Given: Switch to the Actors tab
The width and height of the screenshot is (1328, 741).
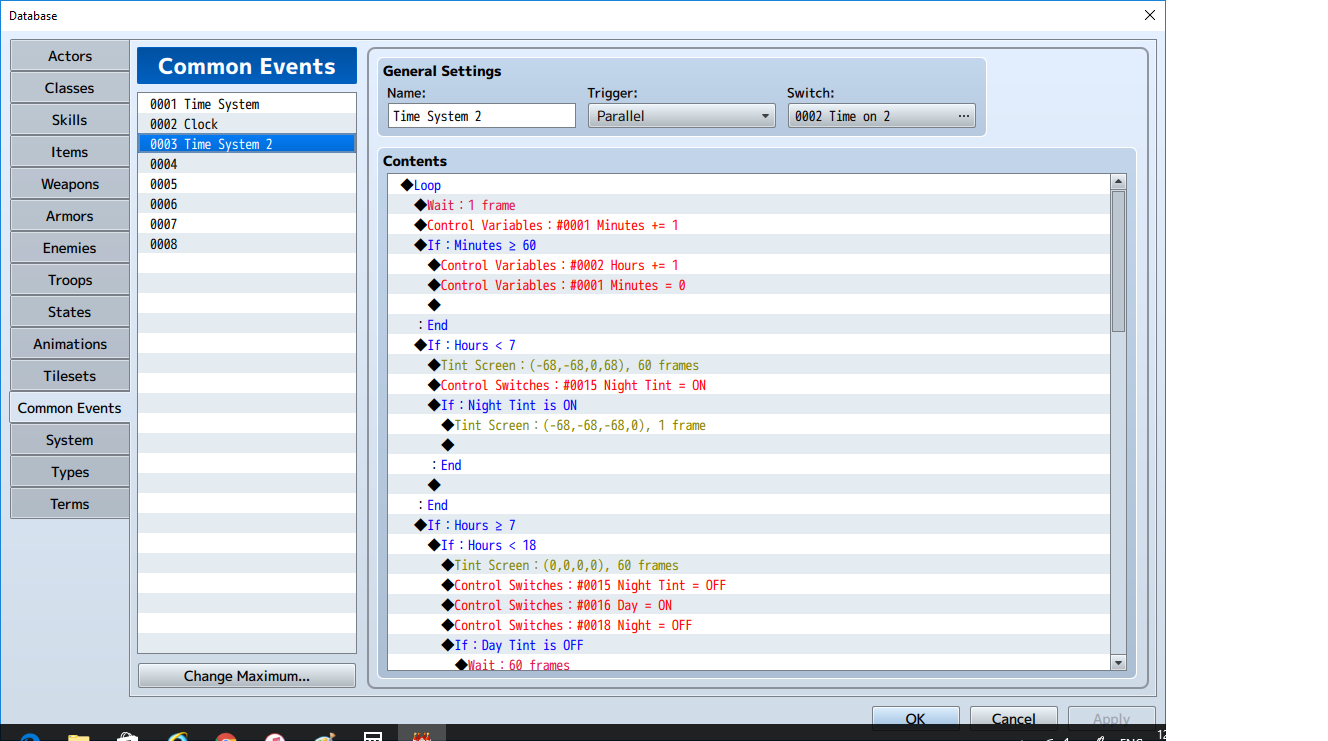Looking at the screenshot, I should [x=70, y=56].
